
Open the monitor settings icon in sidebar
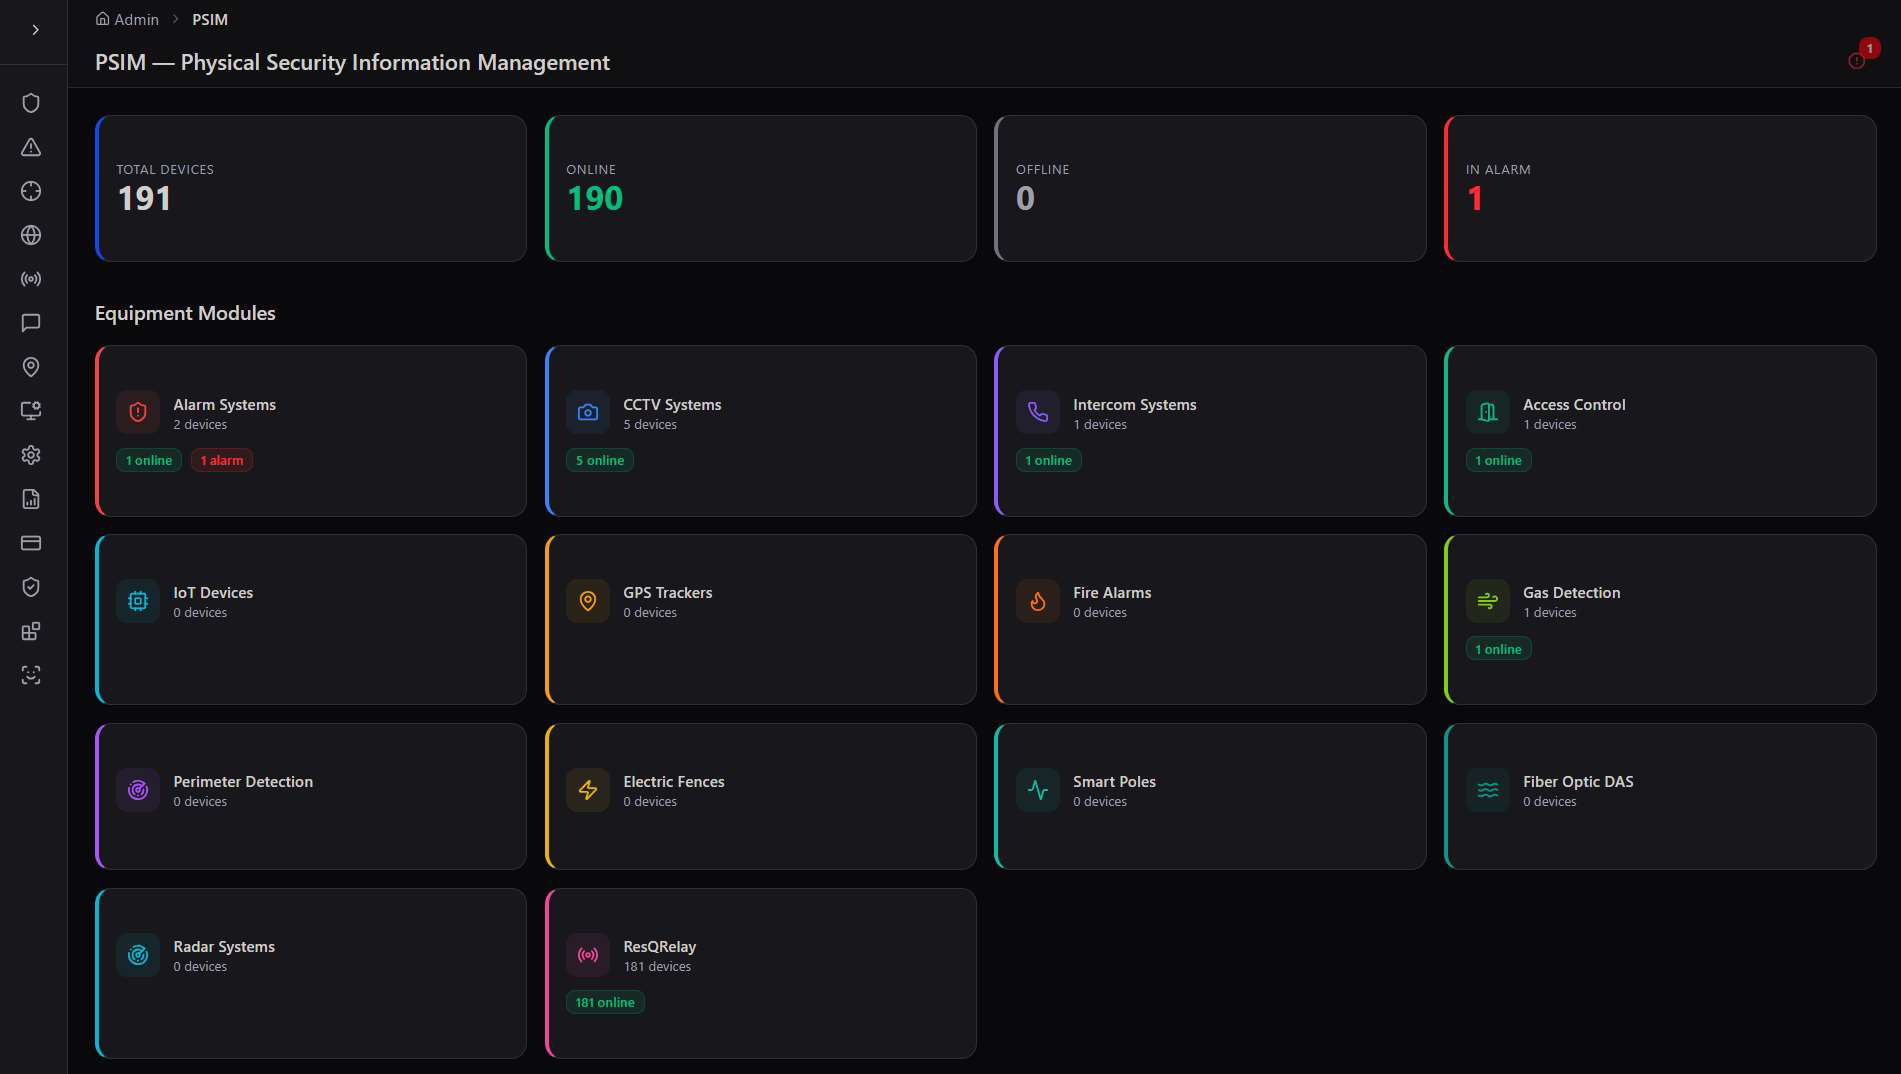pyautogui.click(x=31, y=411)
